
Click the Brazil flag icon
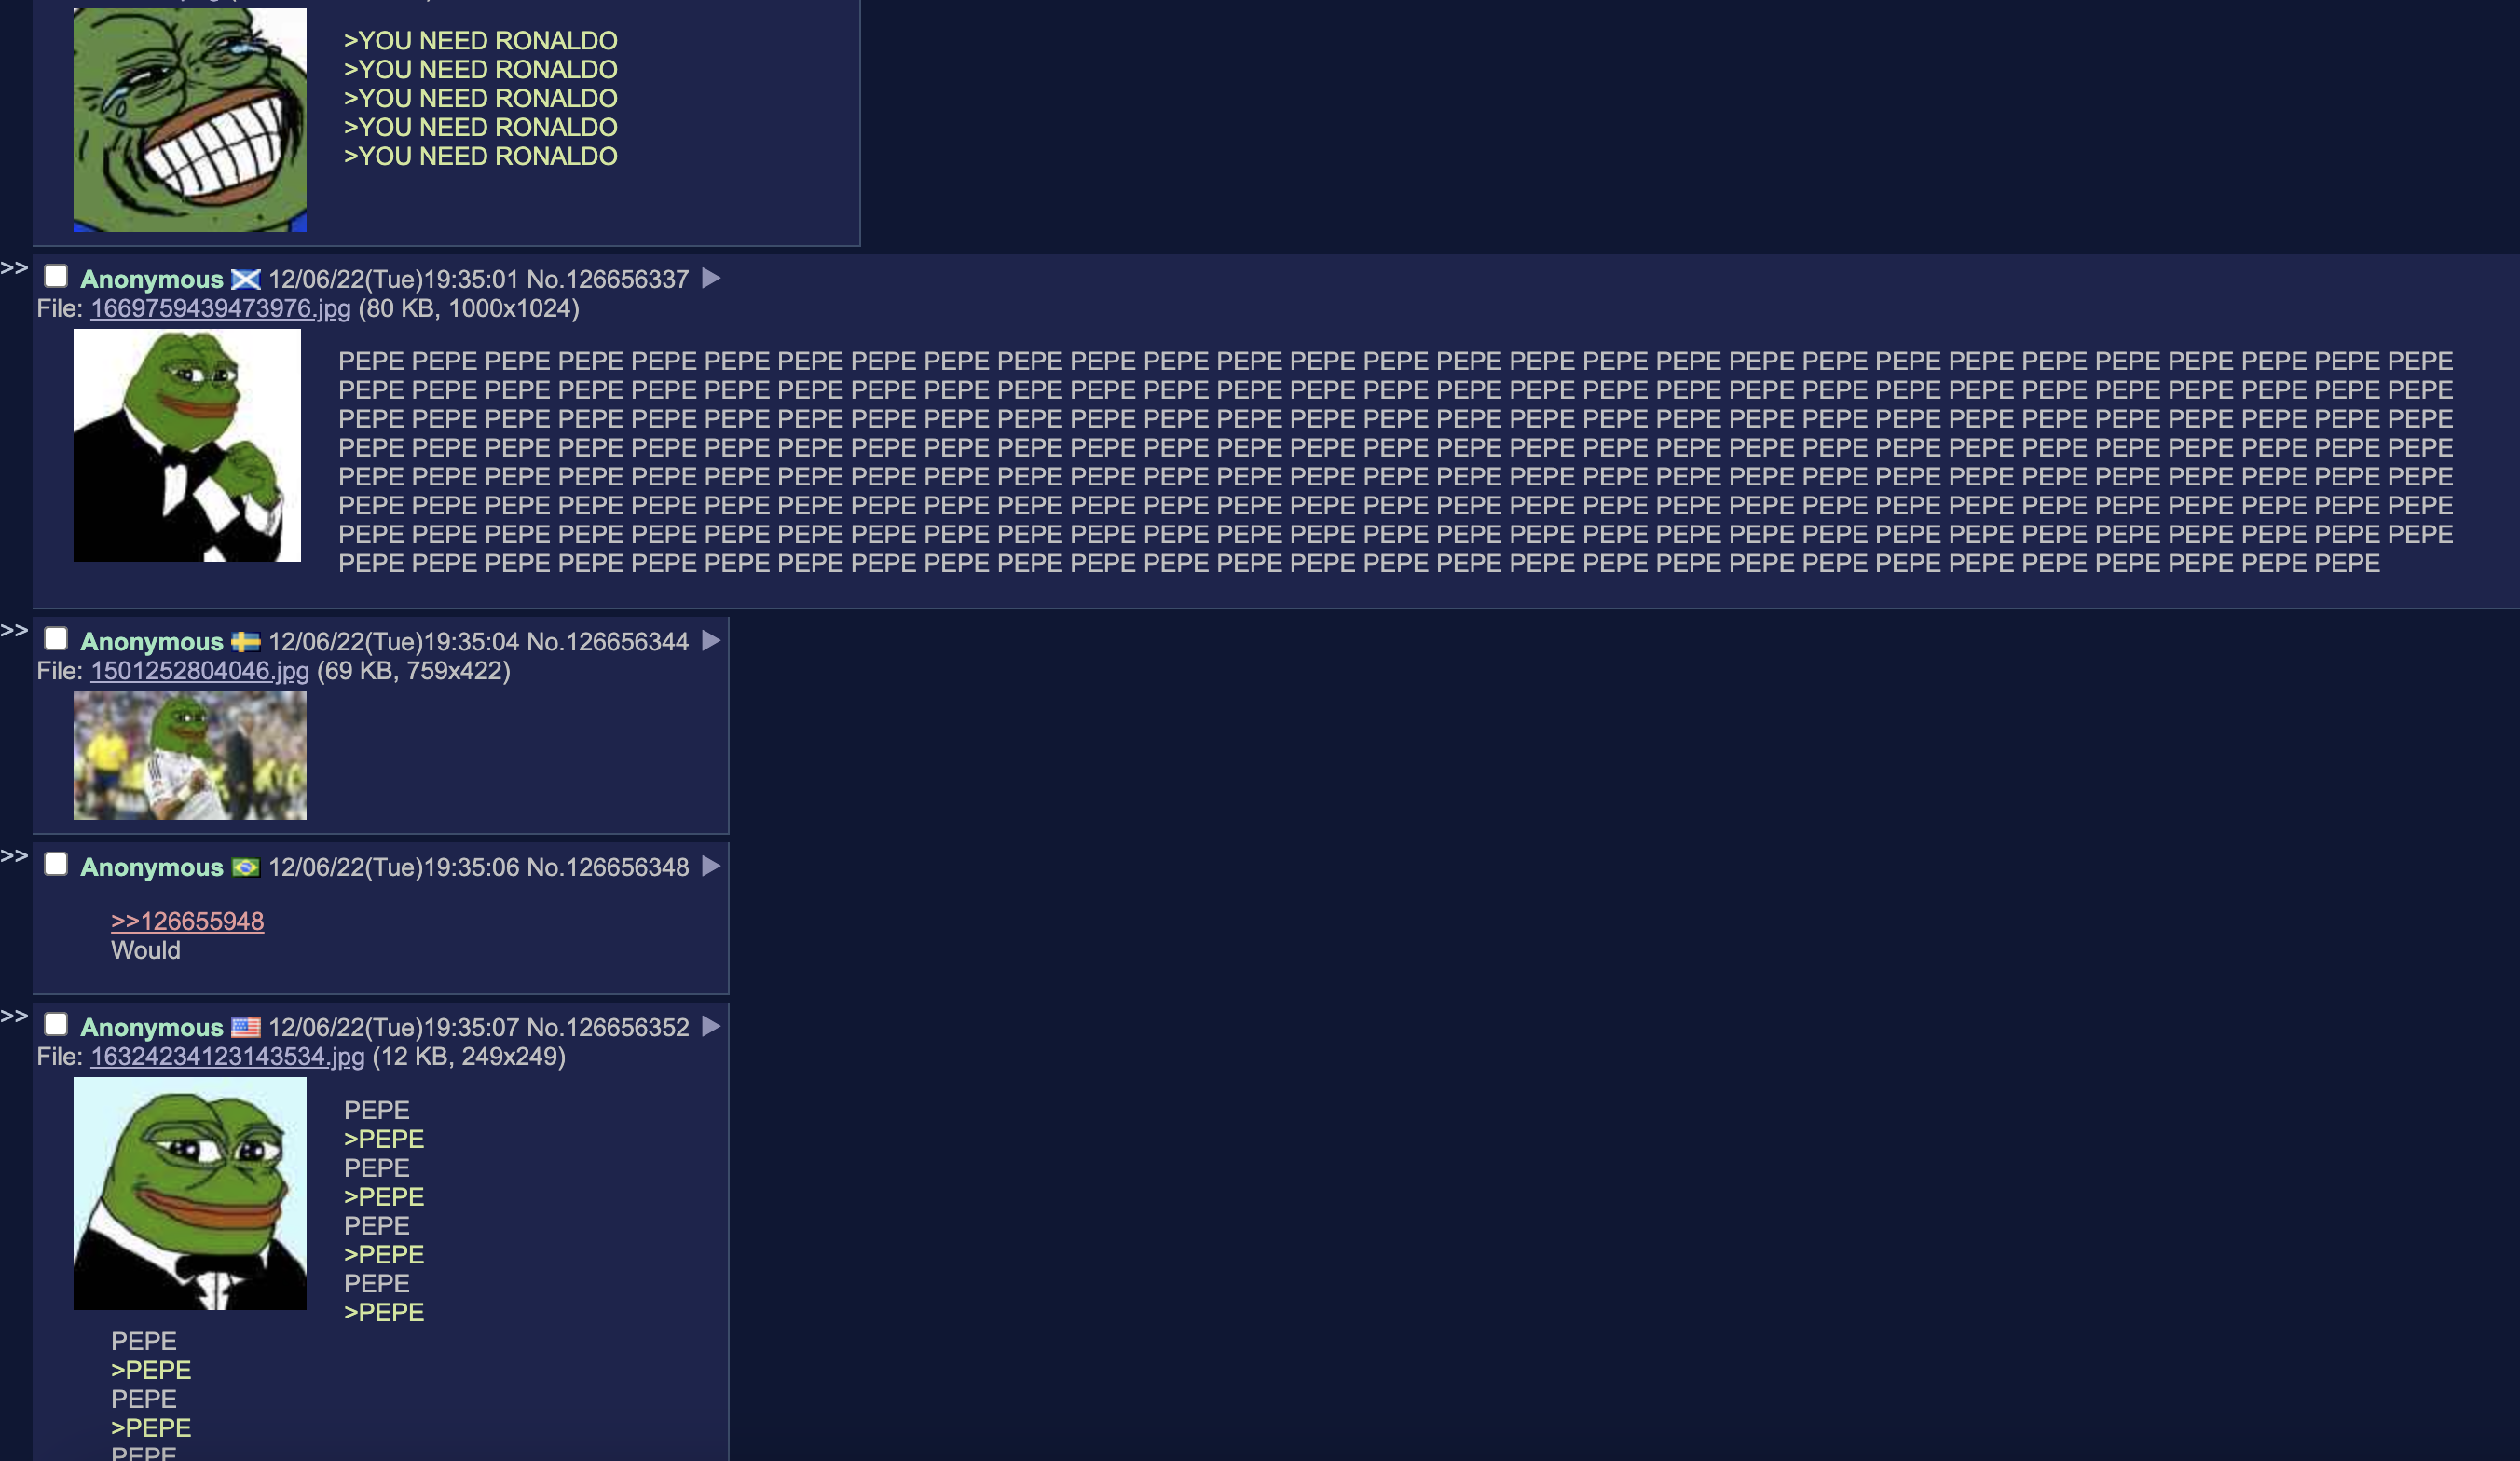246,867
